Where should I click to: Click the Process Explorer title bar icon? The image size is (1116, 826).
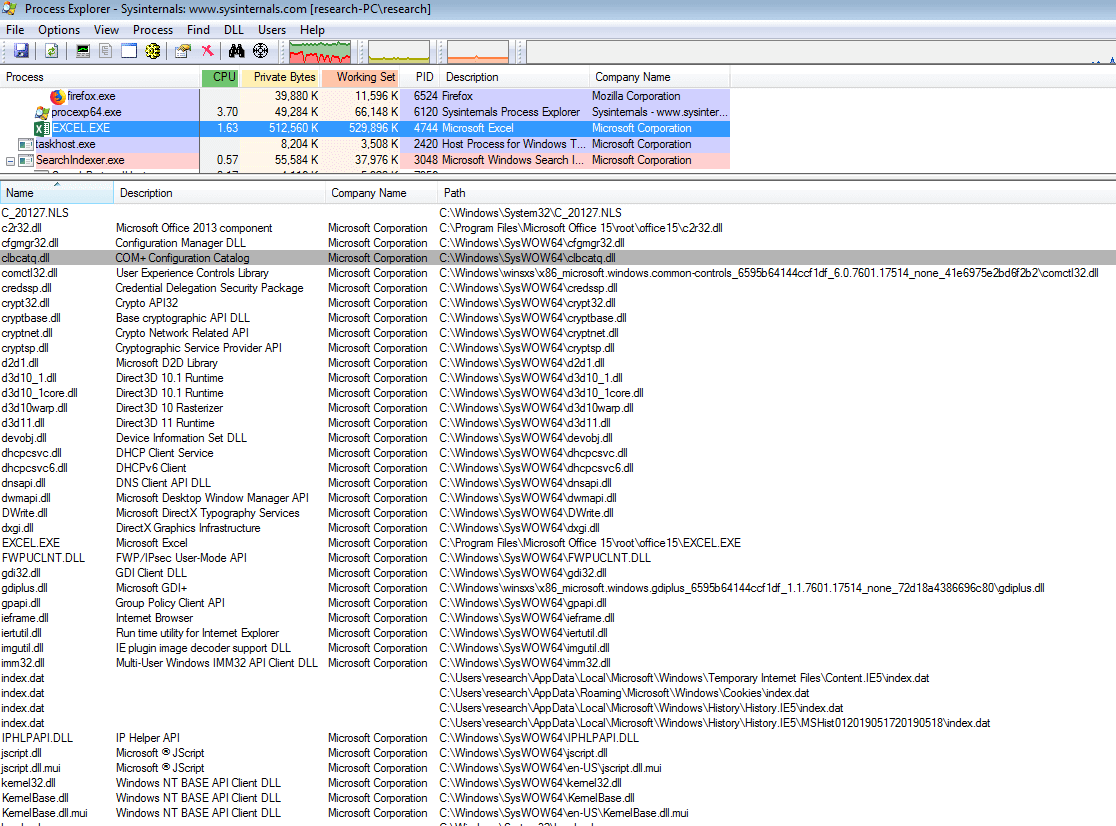click(9, 9)
